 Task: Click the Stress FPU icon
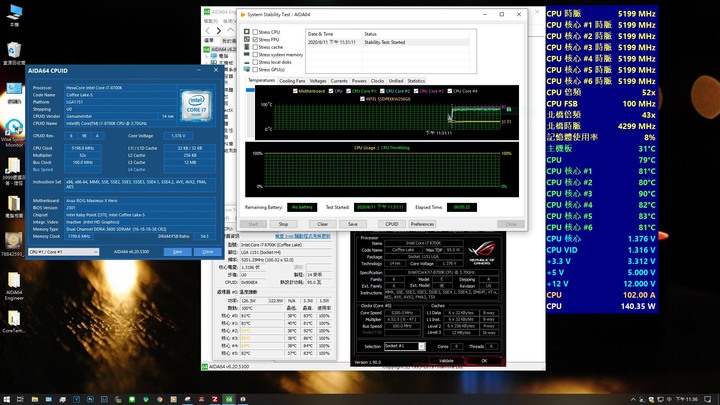point(247,39)
